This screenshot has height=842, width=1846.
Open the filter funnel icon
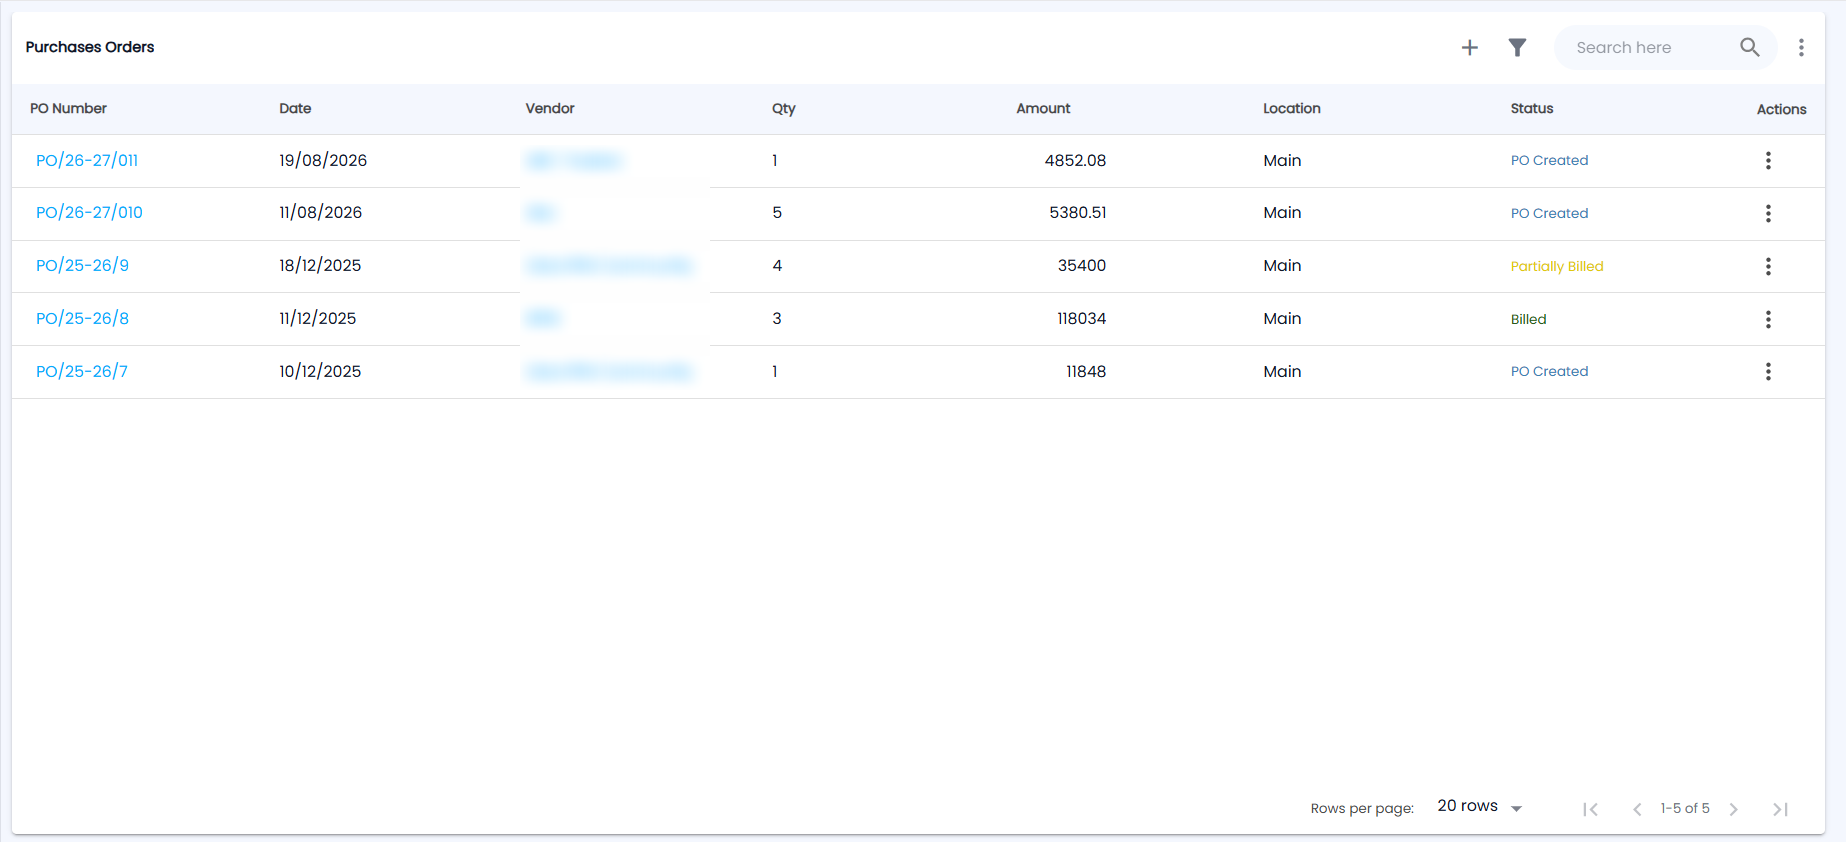click(1517, 47)
